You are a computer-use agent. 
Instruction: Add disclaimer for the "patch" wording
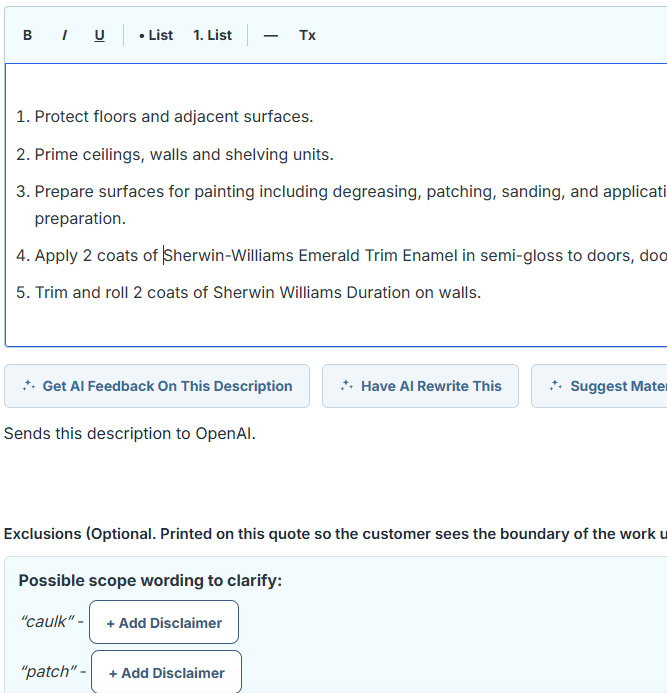click(x=167, y=672)
